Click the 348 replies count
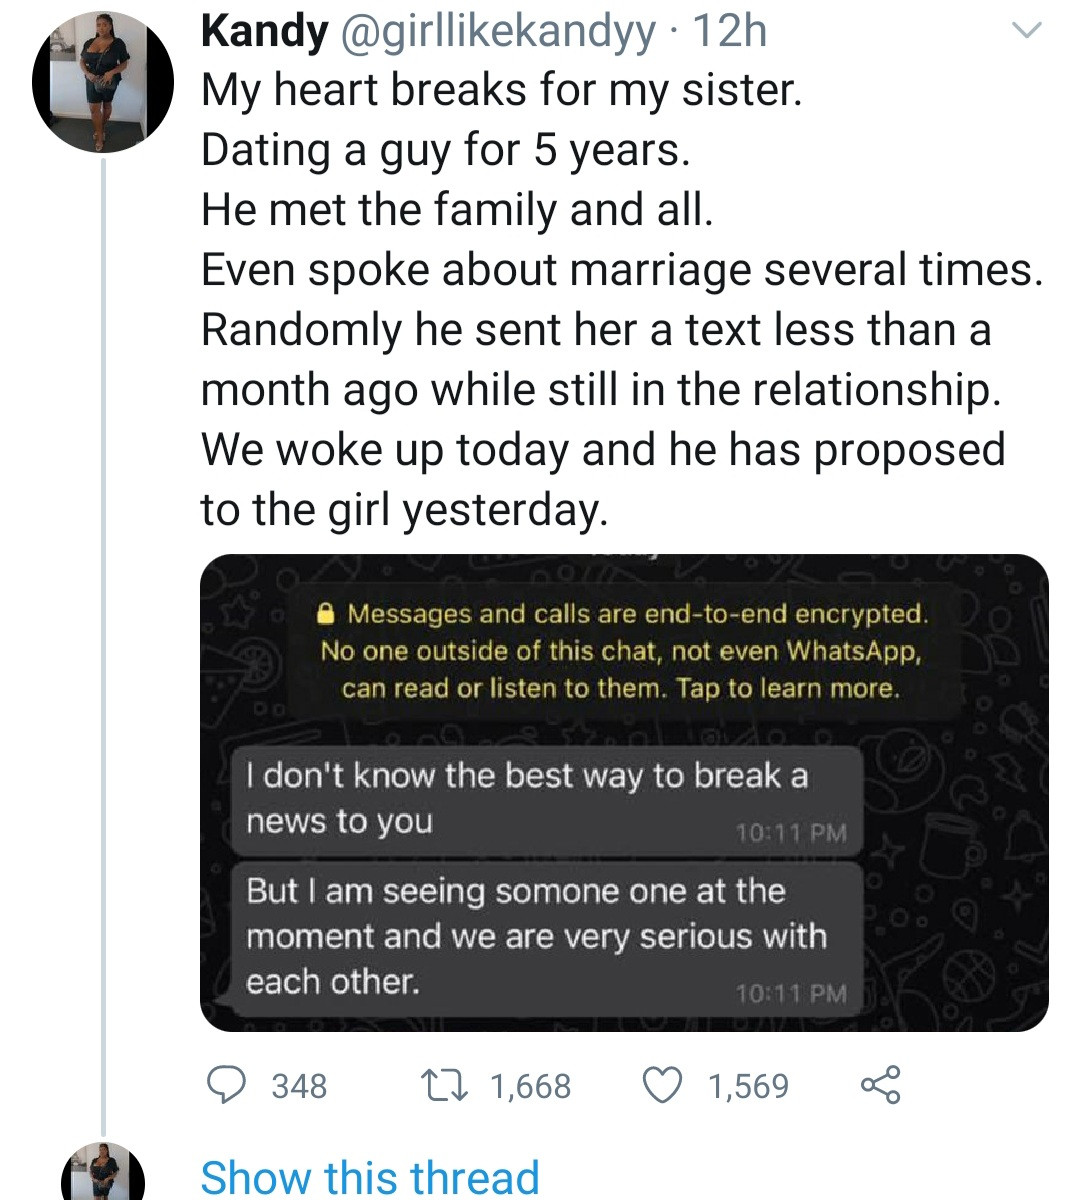 299,1086
